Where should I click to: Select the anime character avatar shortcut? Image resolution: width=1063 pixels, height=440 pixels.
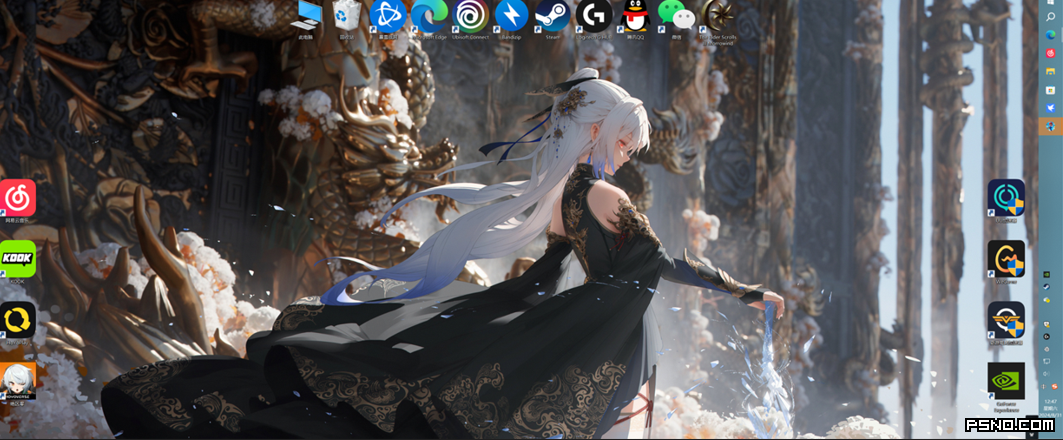click(x=18, y=384)
